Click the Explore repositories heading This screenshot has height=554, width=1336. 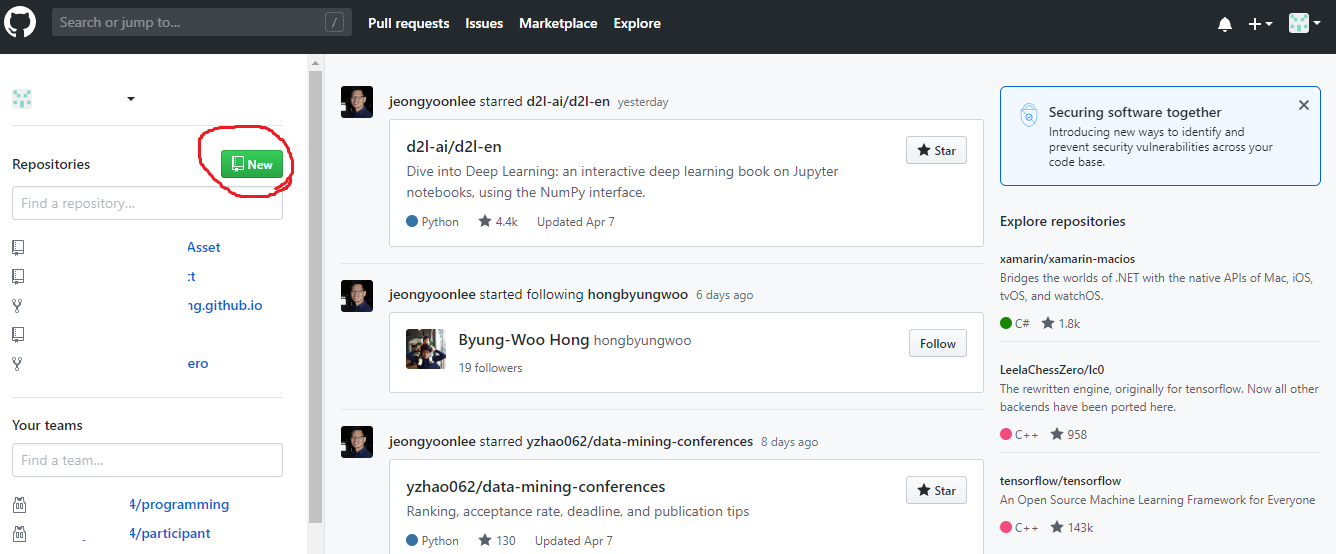(x=1063, y=221)
